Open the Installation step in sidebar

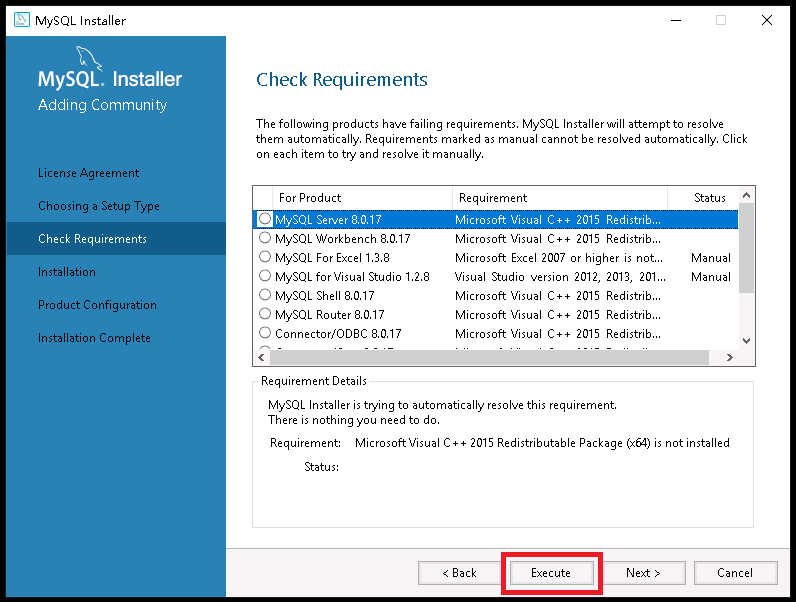coord(67,272)
